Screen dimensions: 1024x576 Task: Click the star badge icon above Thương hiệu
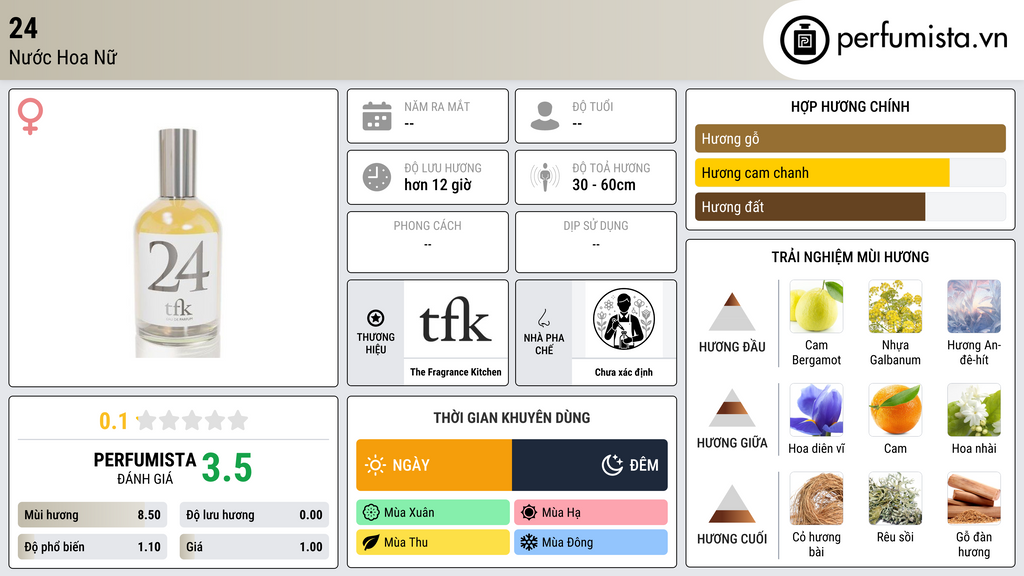[x=376, y=318]
